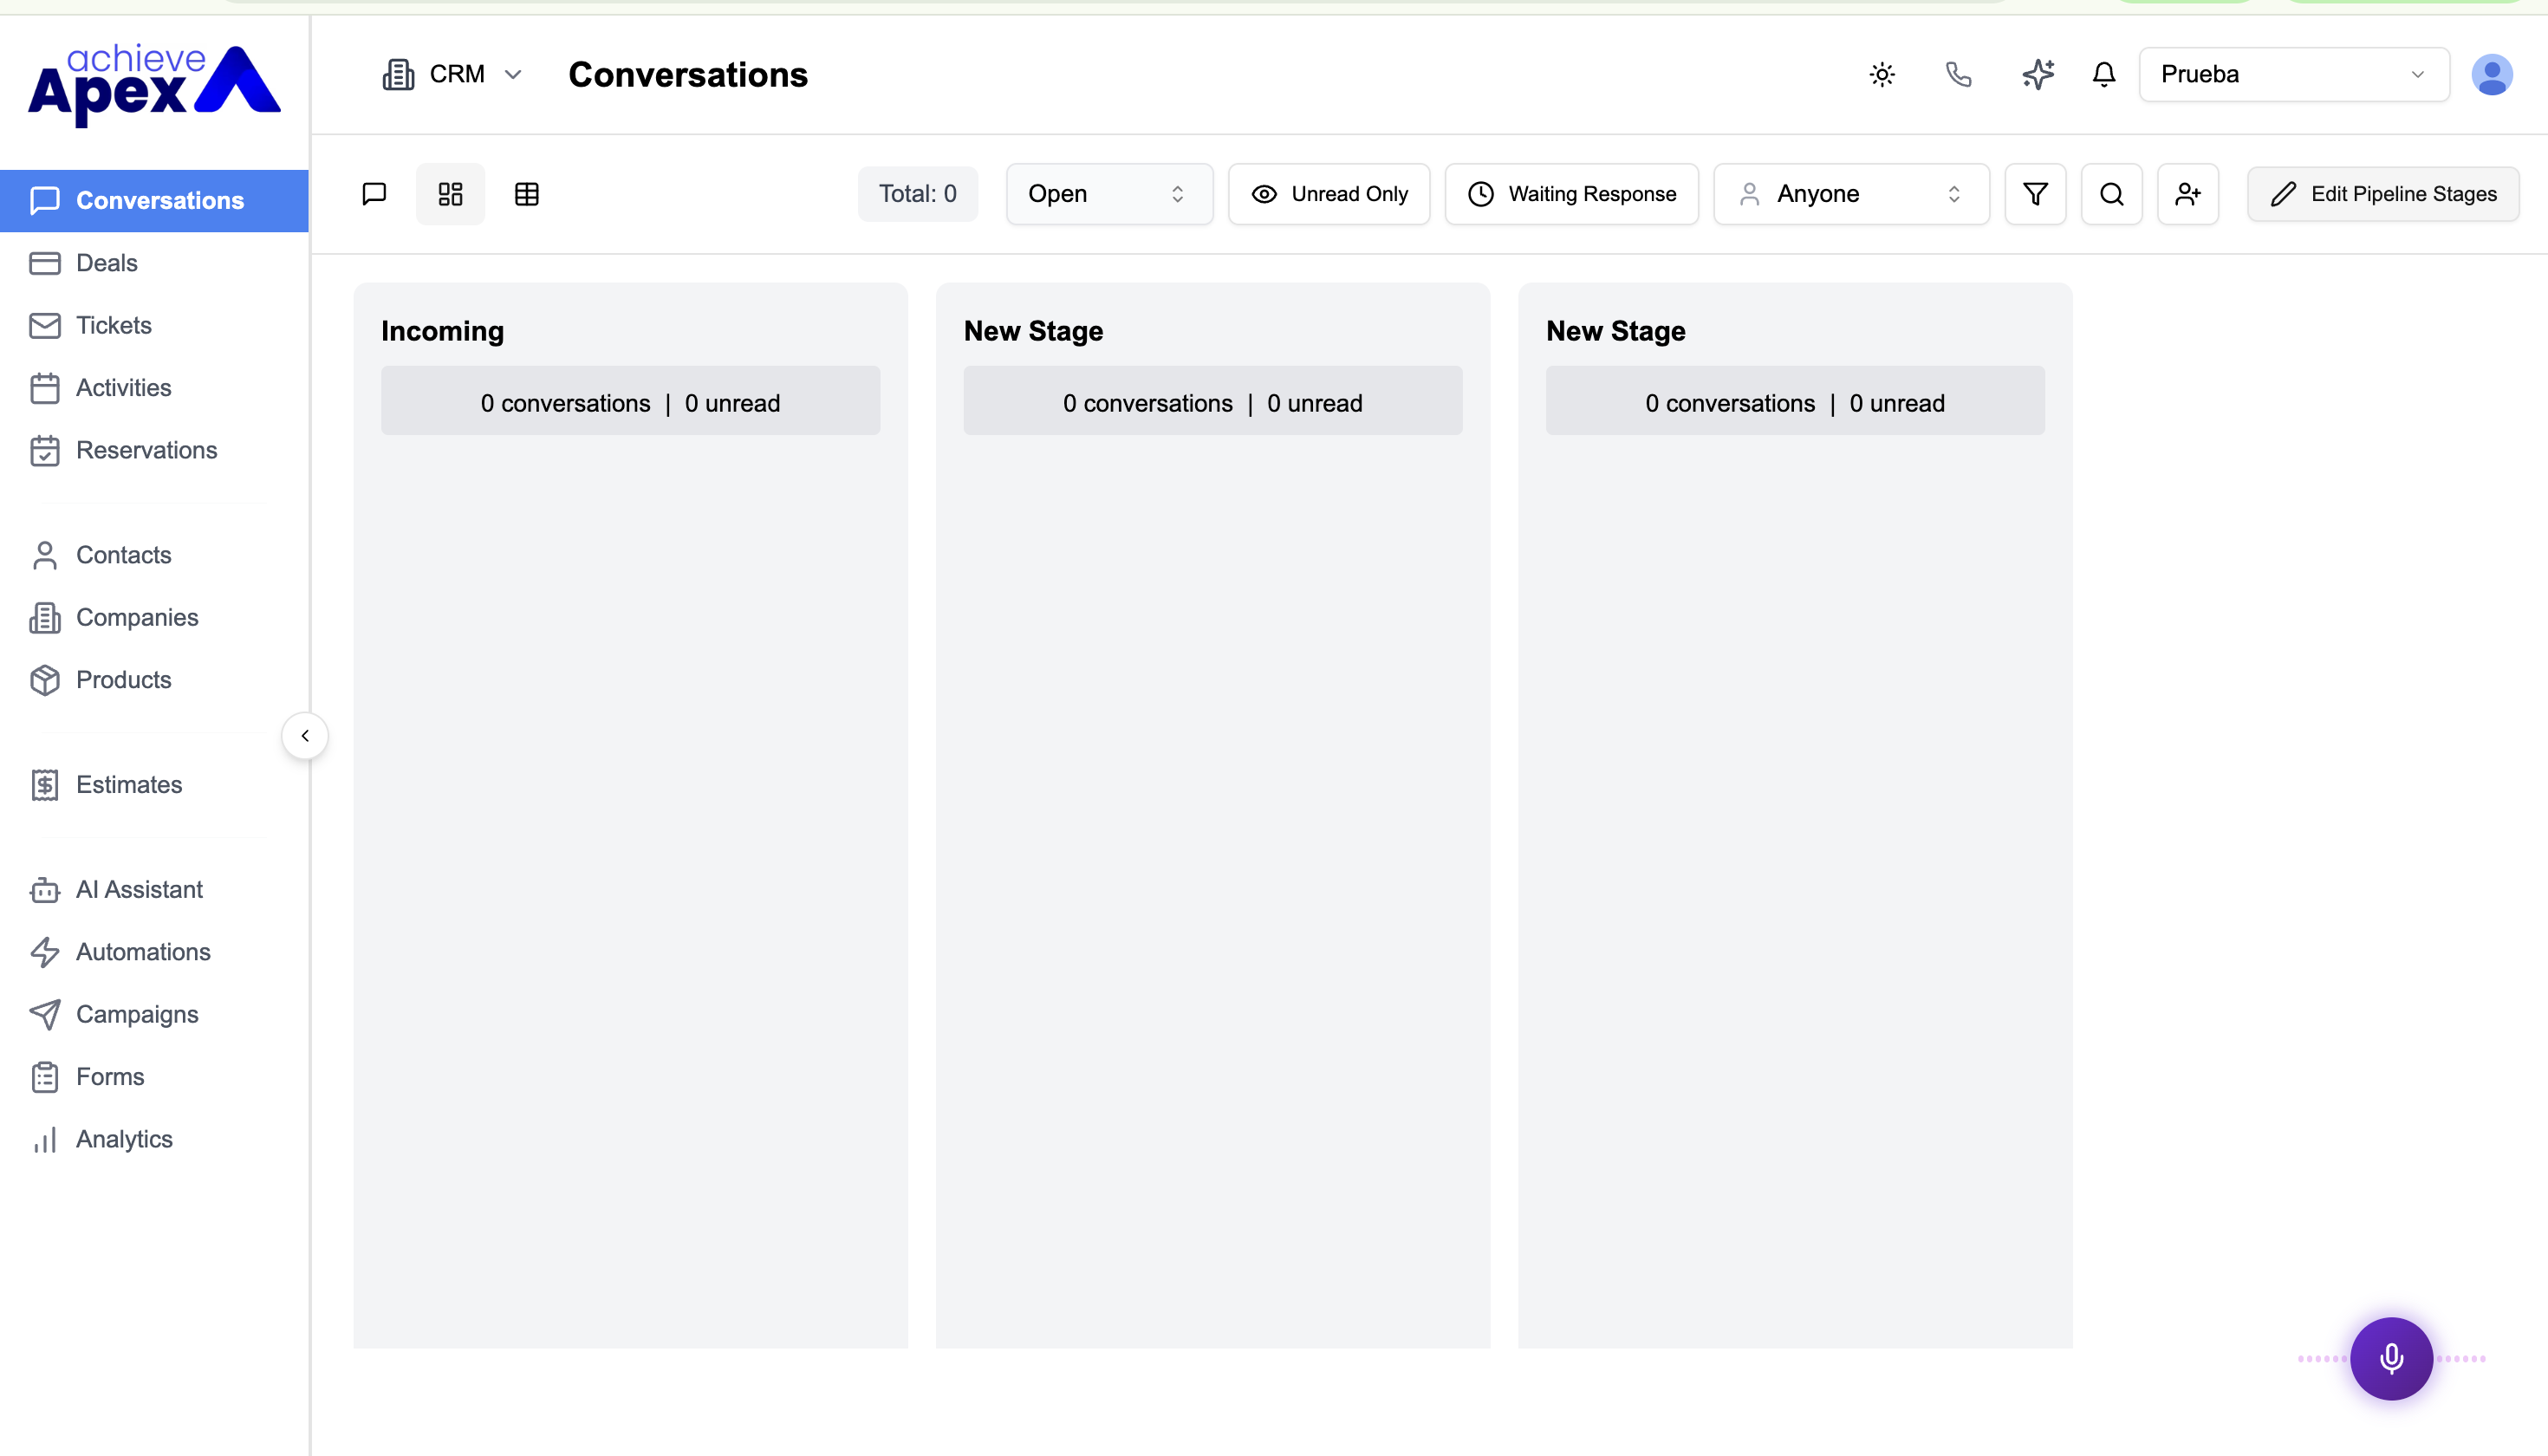The image size is (2548, 1456).
Task: Click Edit Pipeline Stages button
Action: click(2383, 194)
